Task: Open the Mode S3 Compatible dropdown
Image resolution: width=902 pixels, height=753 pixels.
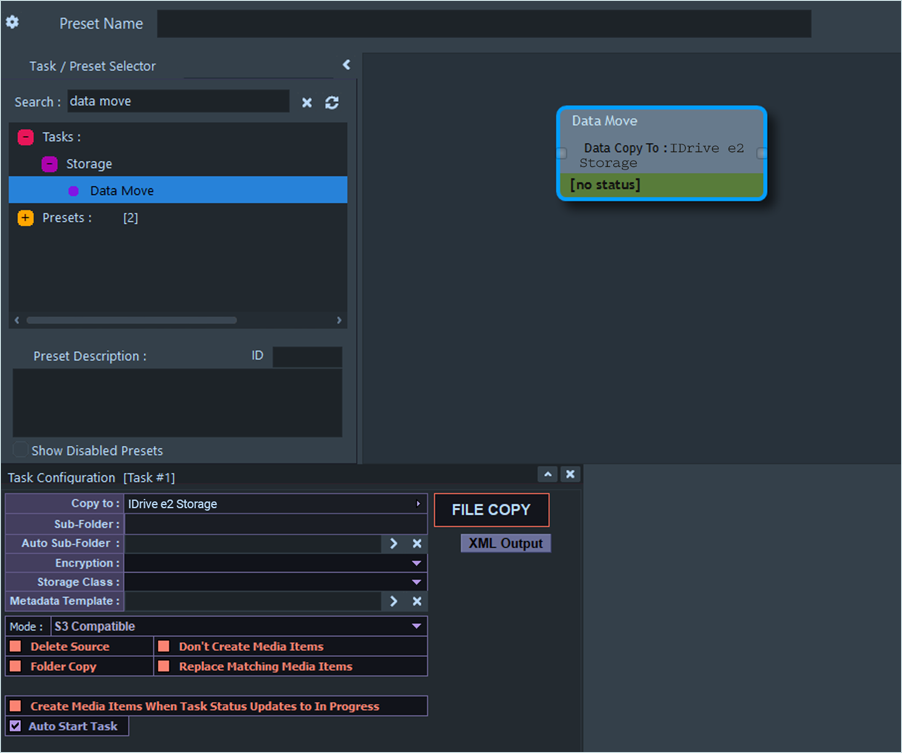Action: (416, 626)
